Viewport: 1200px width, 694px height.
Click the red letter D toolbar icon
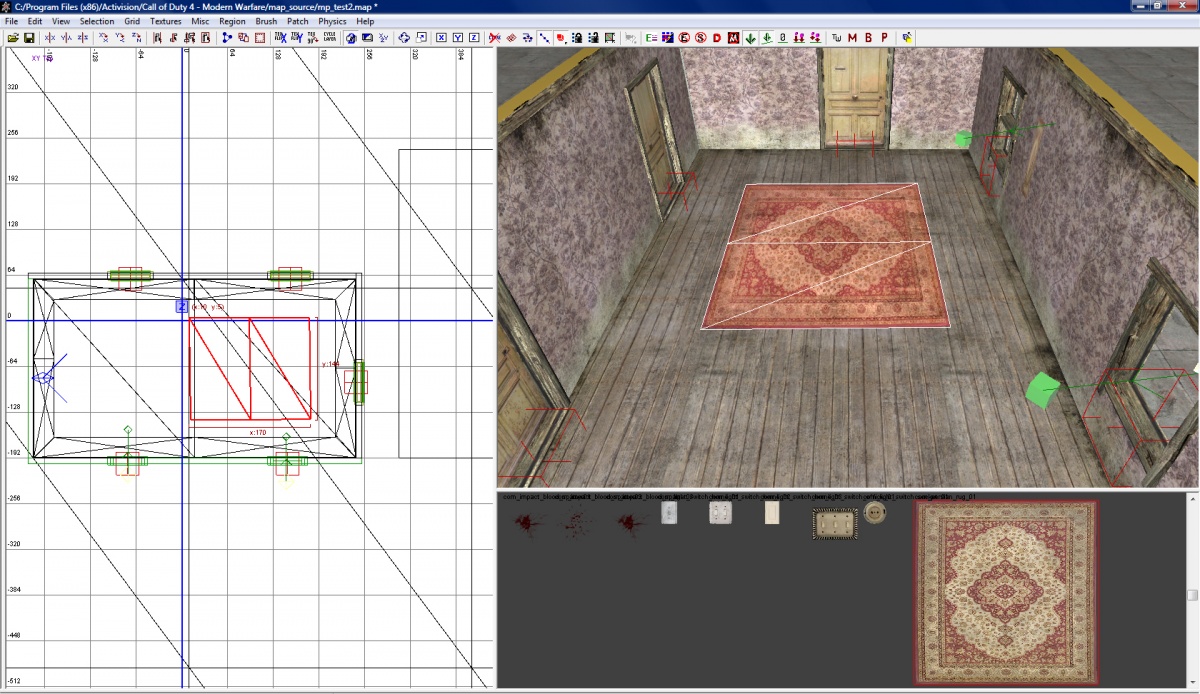pos(717,38)
